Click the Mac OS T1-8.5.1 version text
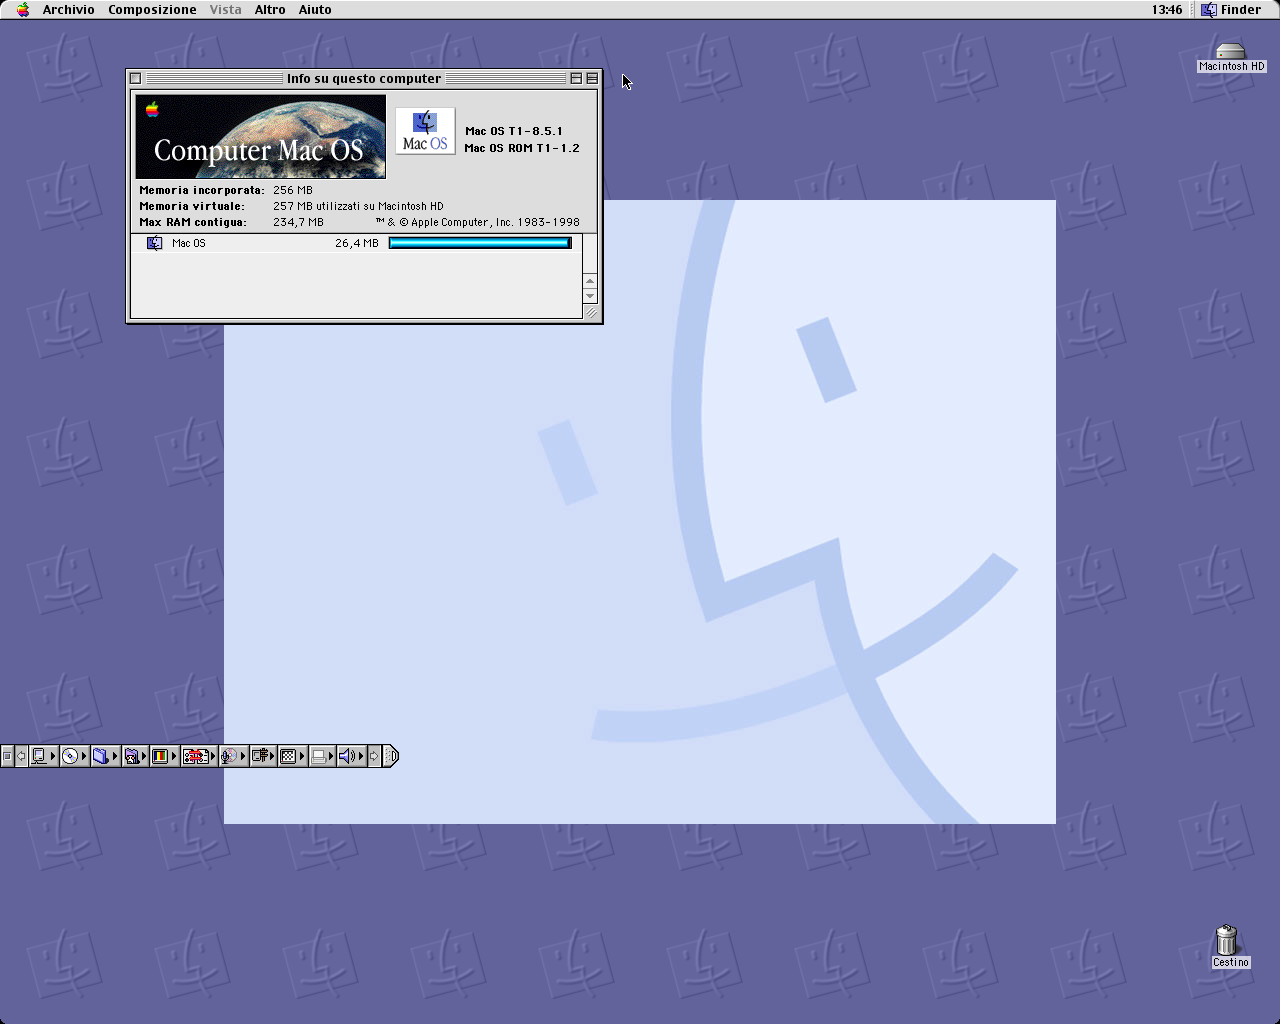1280x1024 pixels. (514, 131)
